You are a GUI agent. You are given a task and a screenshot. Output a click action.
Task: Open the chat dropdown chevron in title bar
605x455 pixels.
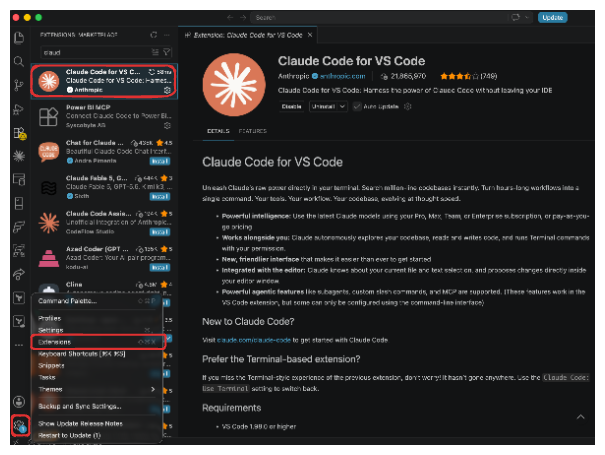526,17
